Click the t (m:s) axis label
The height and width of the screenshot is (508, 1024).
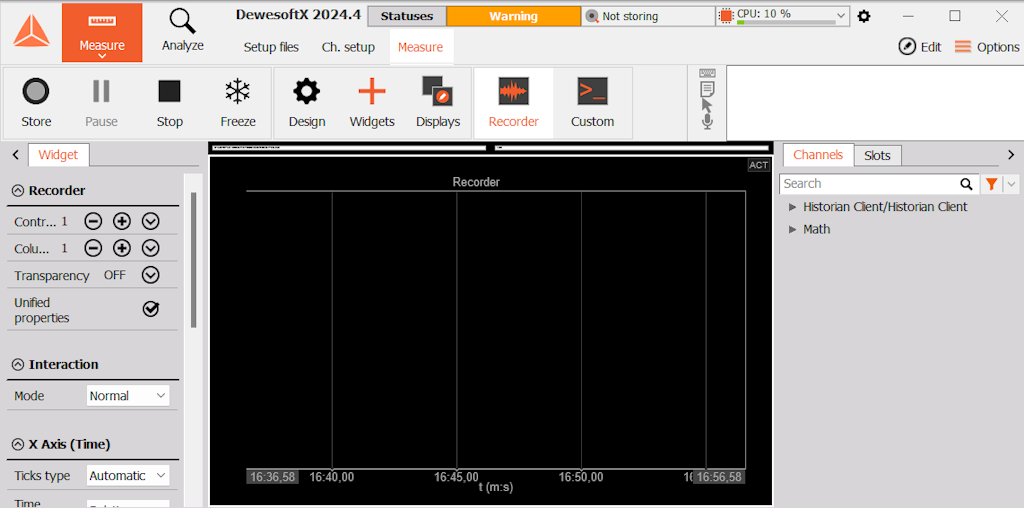tap(498, 487)
